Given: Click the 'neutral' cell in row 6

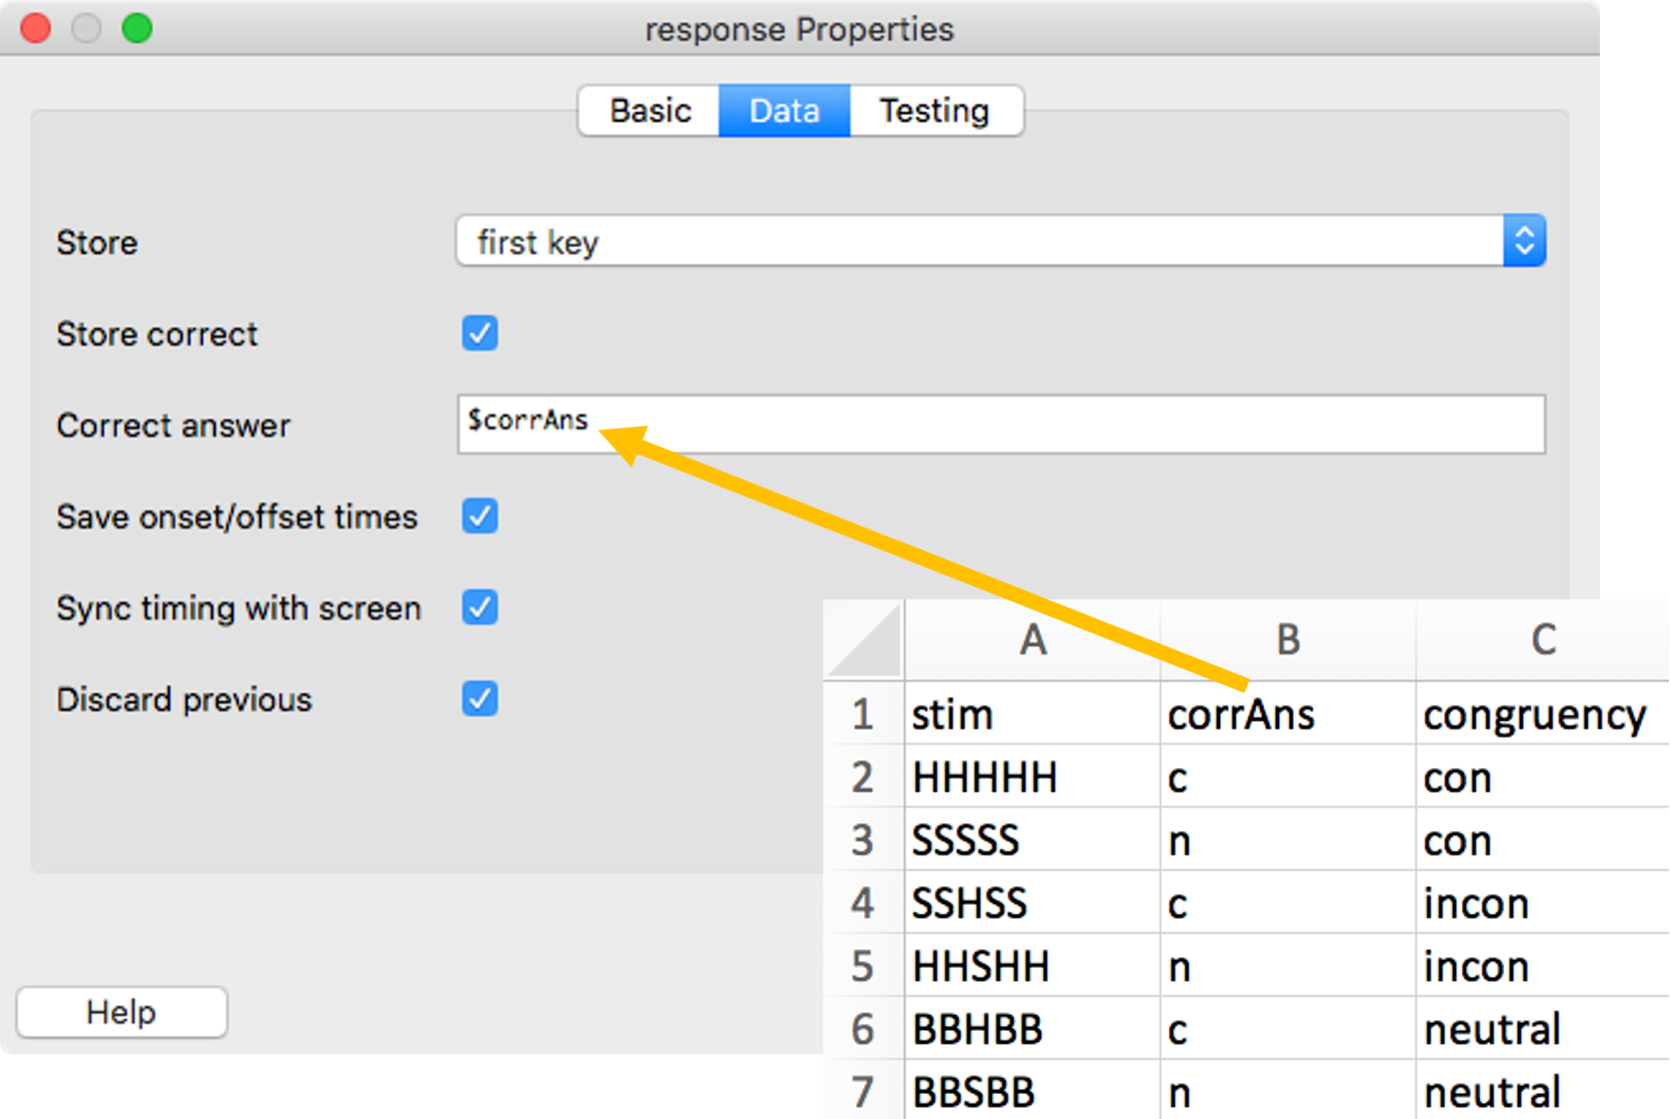Looking at the screenshot, I should [x=1490, y=1028].
